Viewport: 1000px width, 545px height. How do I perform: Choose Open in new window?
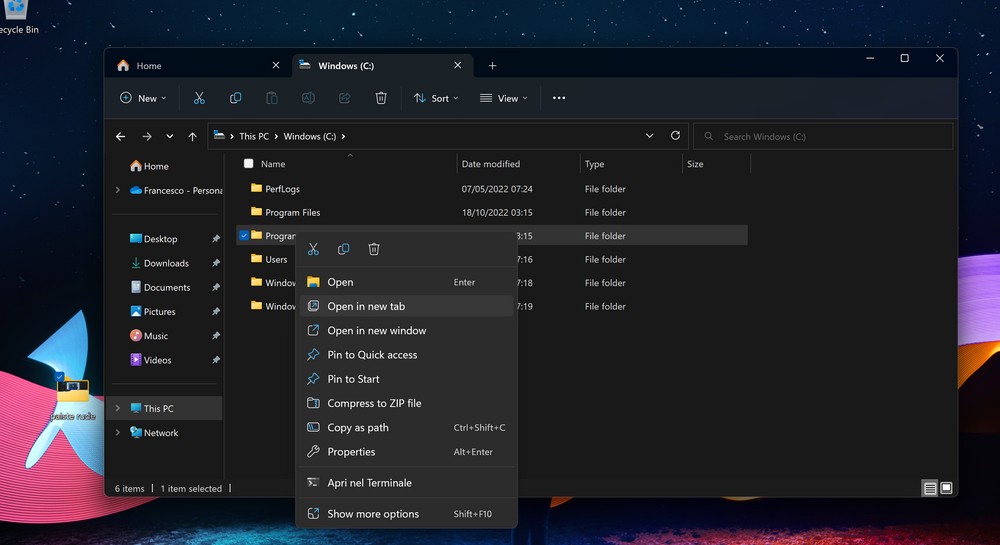coord(406,330)
